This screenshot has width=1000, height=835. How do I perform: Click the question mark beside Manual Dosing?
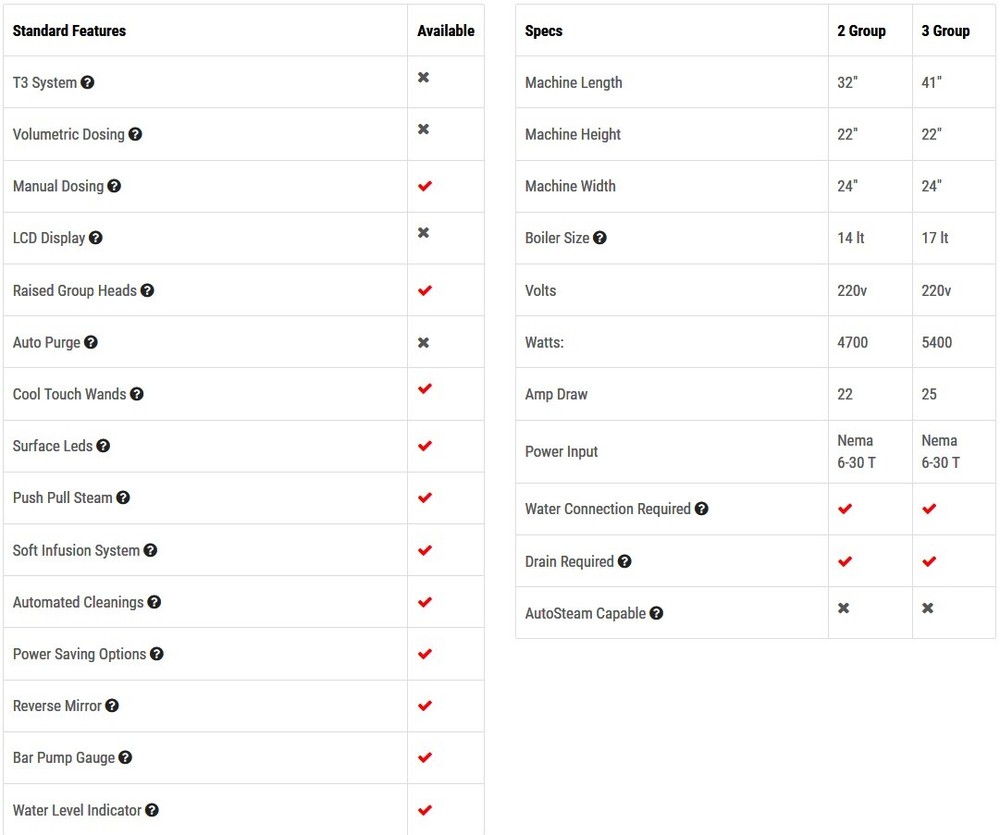[x=114, y=186]
